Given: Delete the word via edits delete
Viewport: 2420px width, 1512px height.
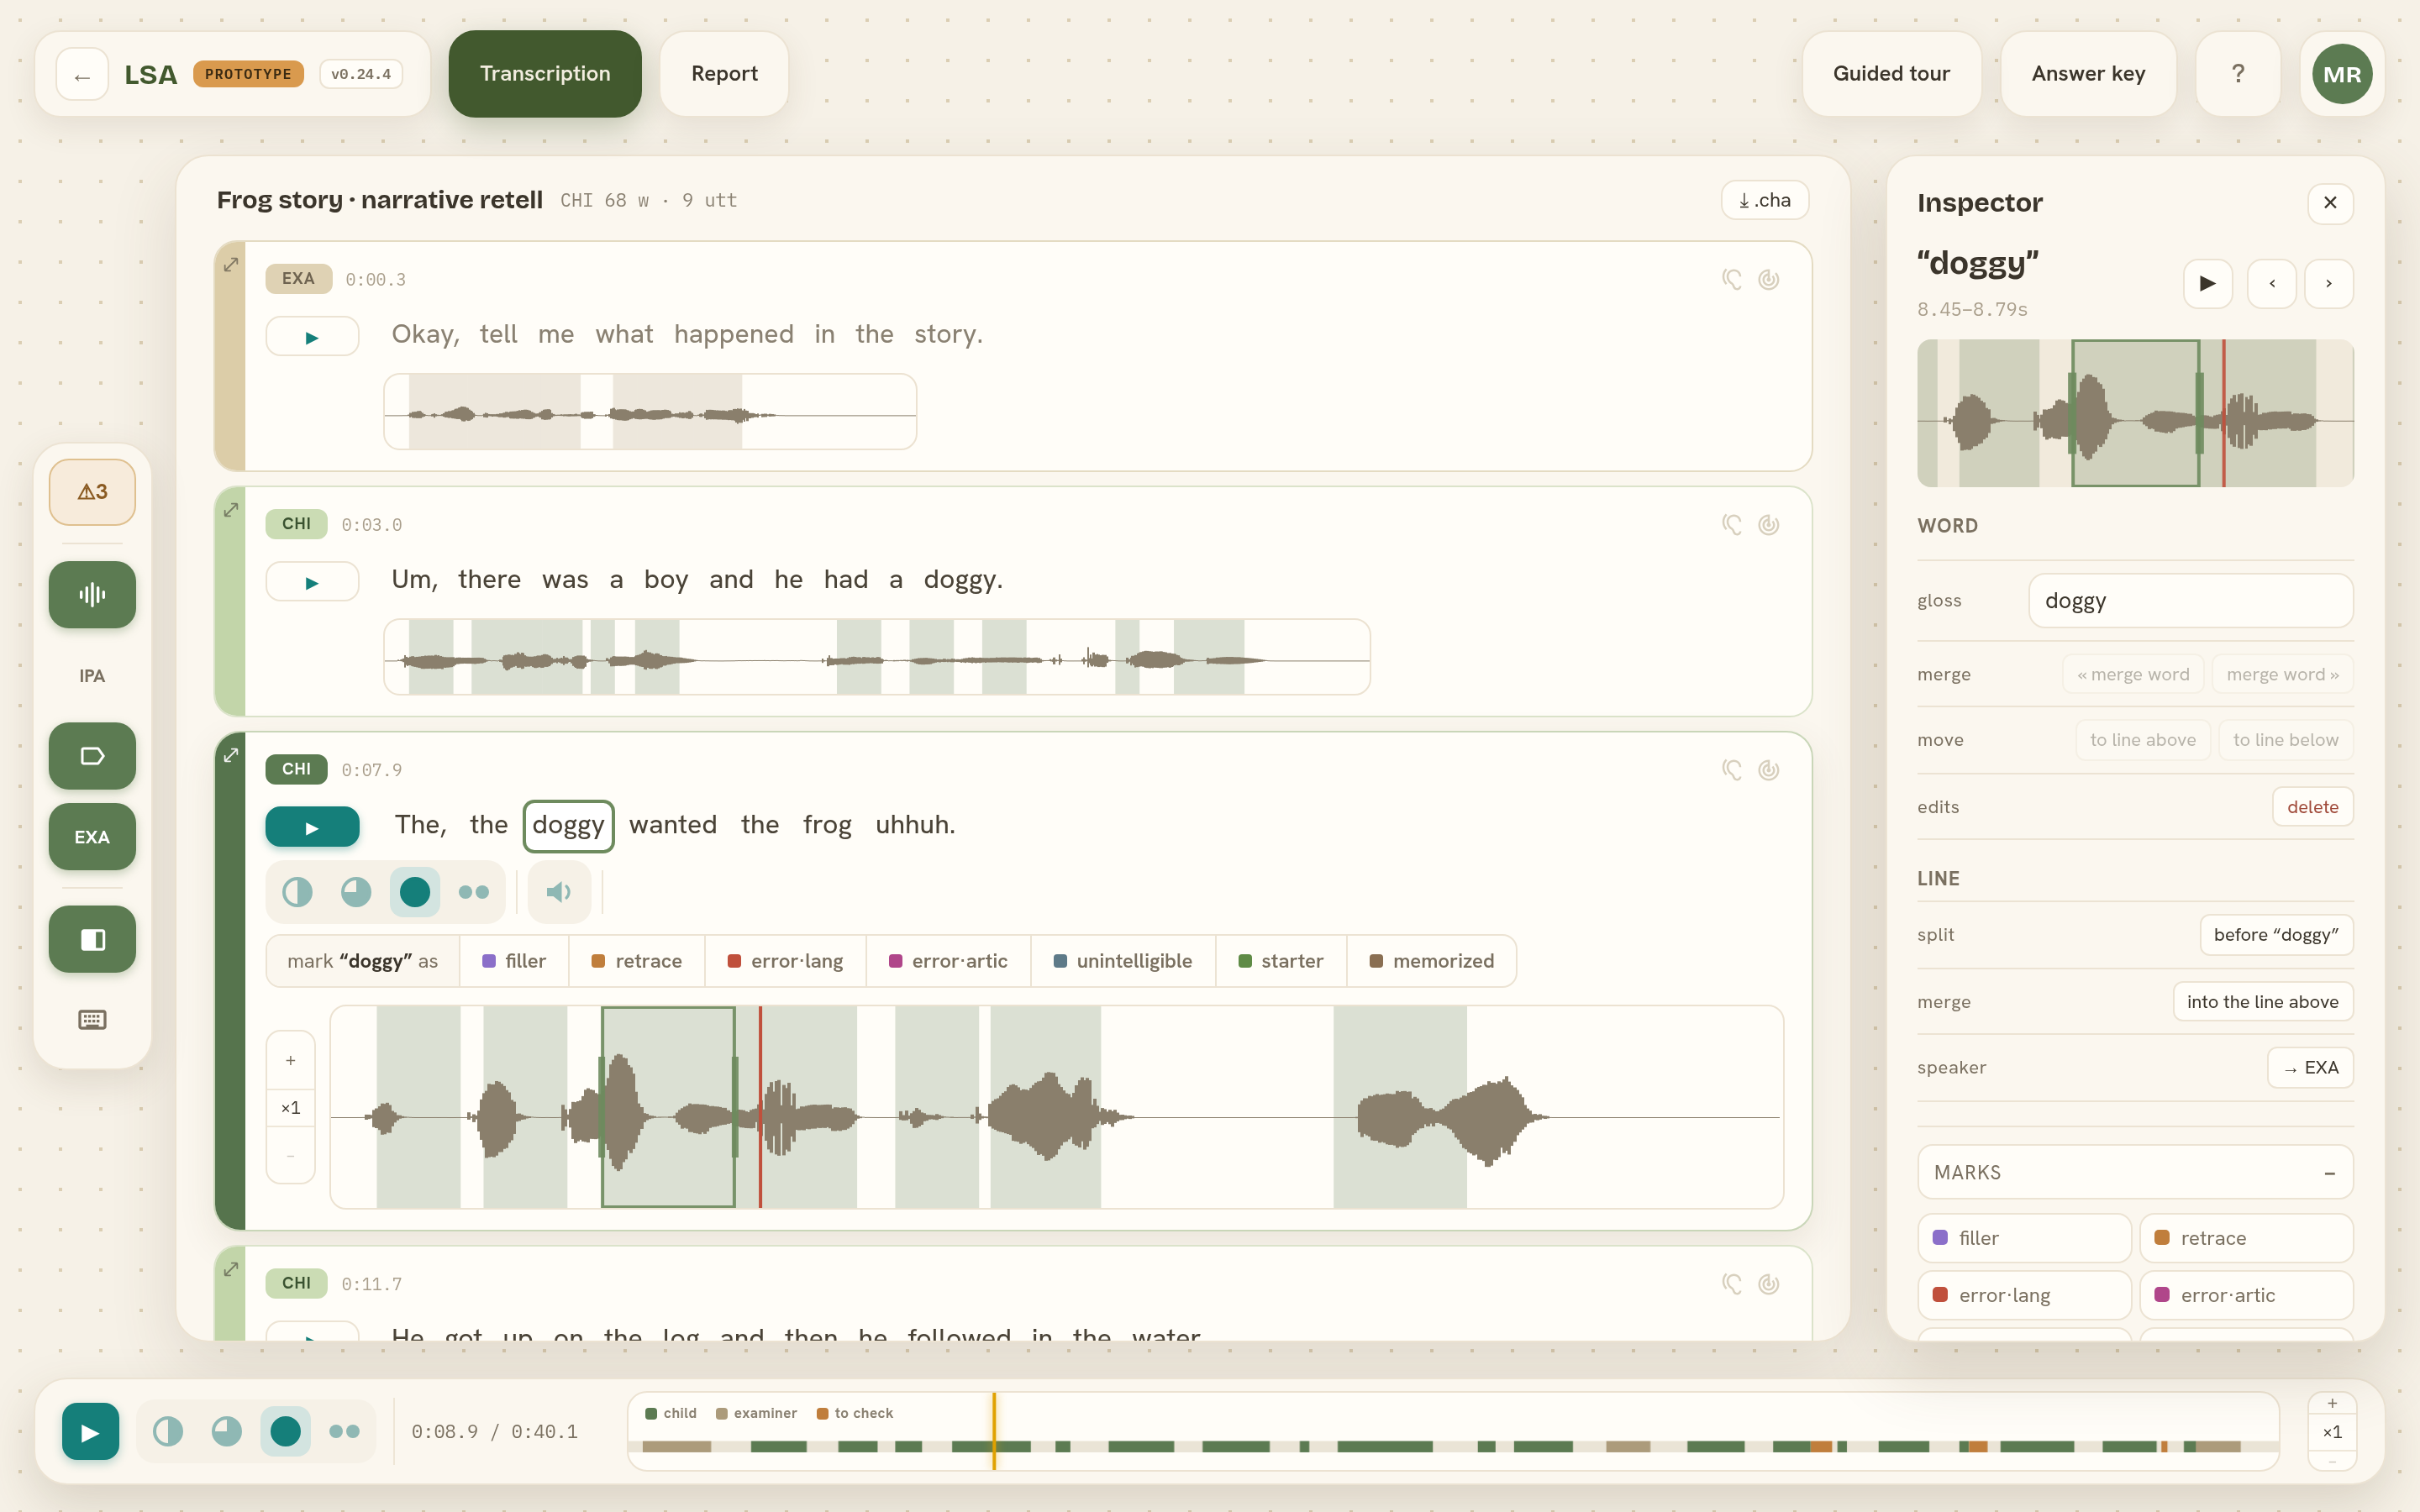Looking at the screenshot, I should (x=2313, y=807).
